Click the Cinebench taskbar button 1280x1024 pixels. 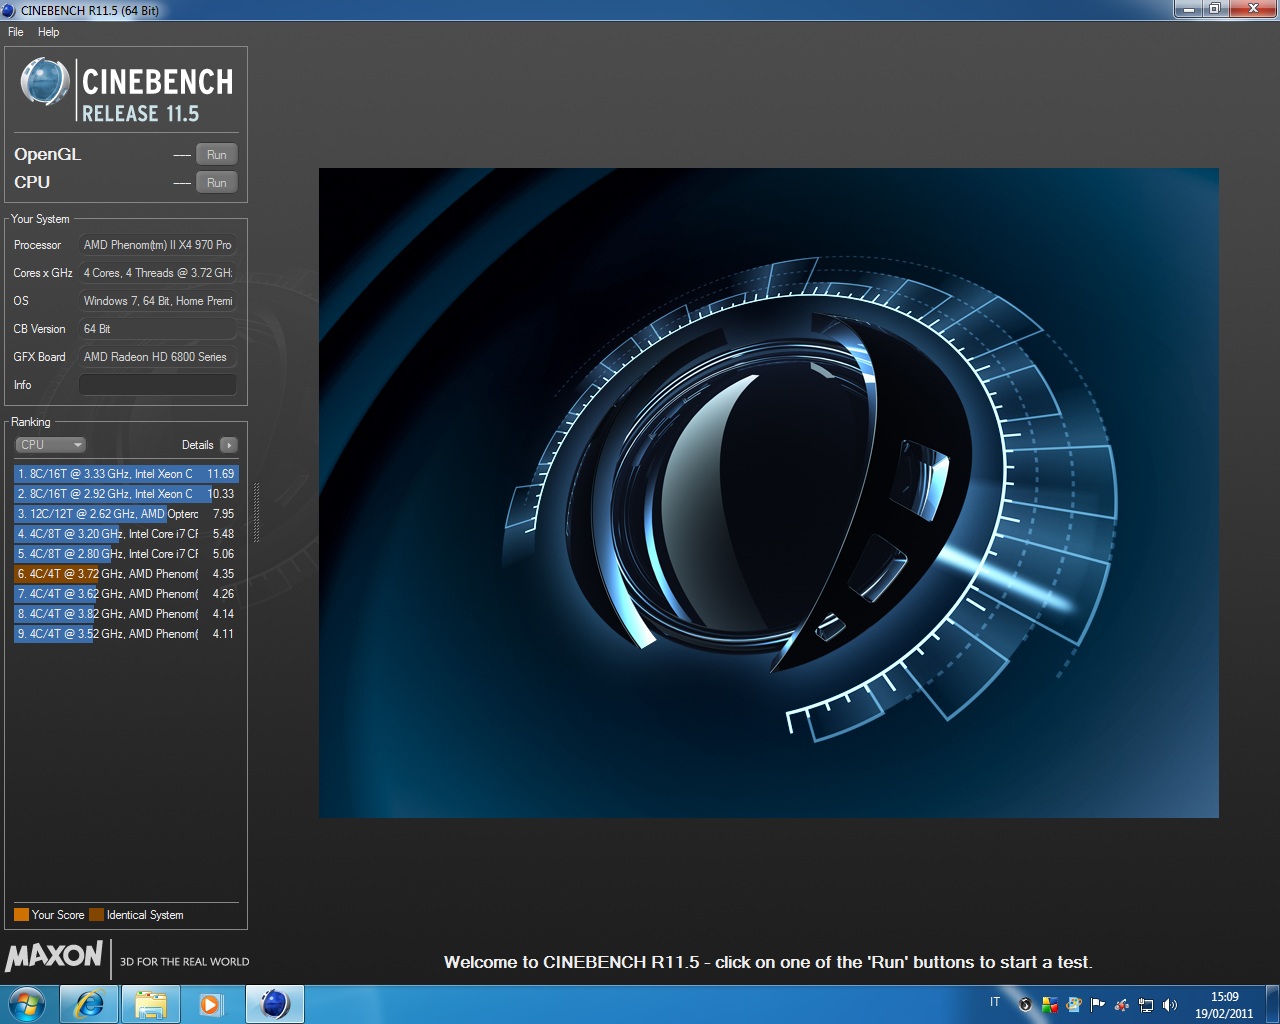click(x=274, y=1004)
